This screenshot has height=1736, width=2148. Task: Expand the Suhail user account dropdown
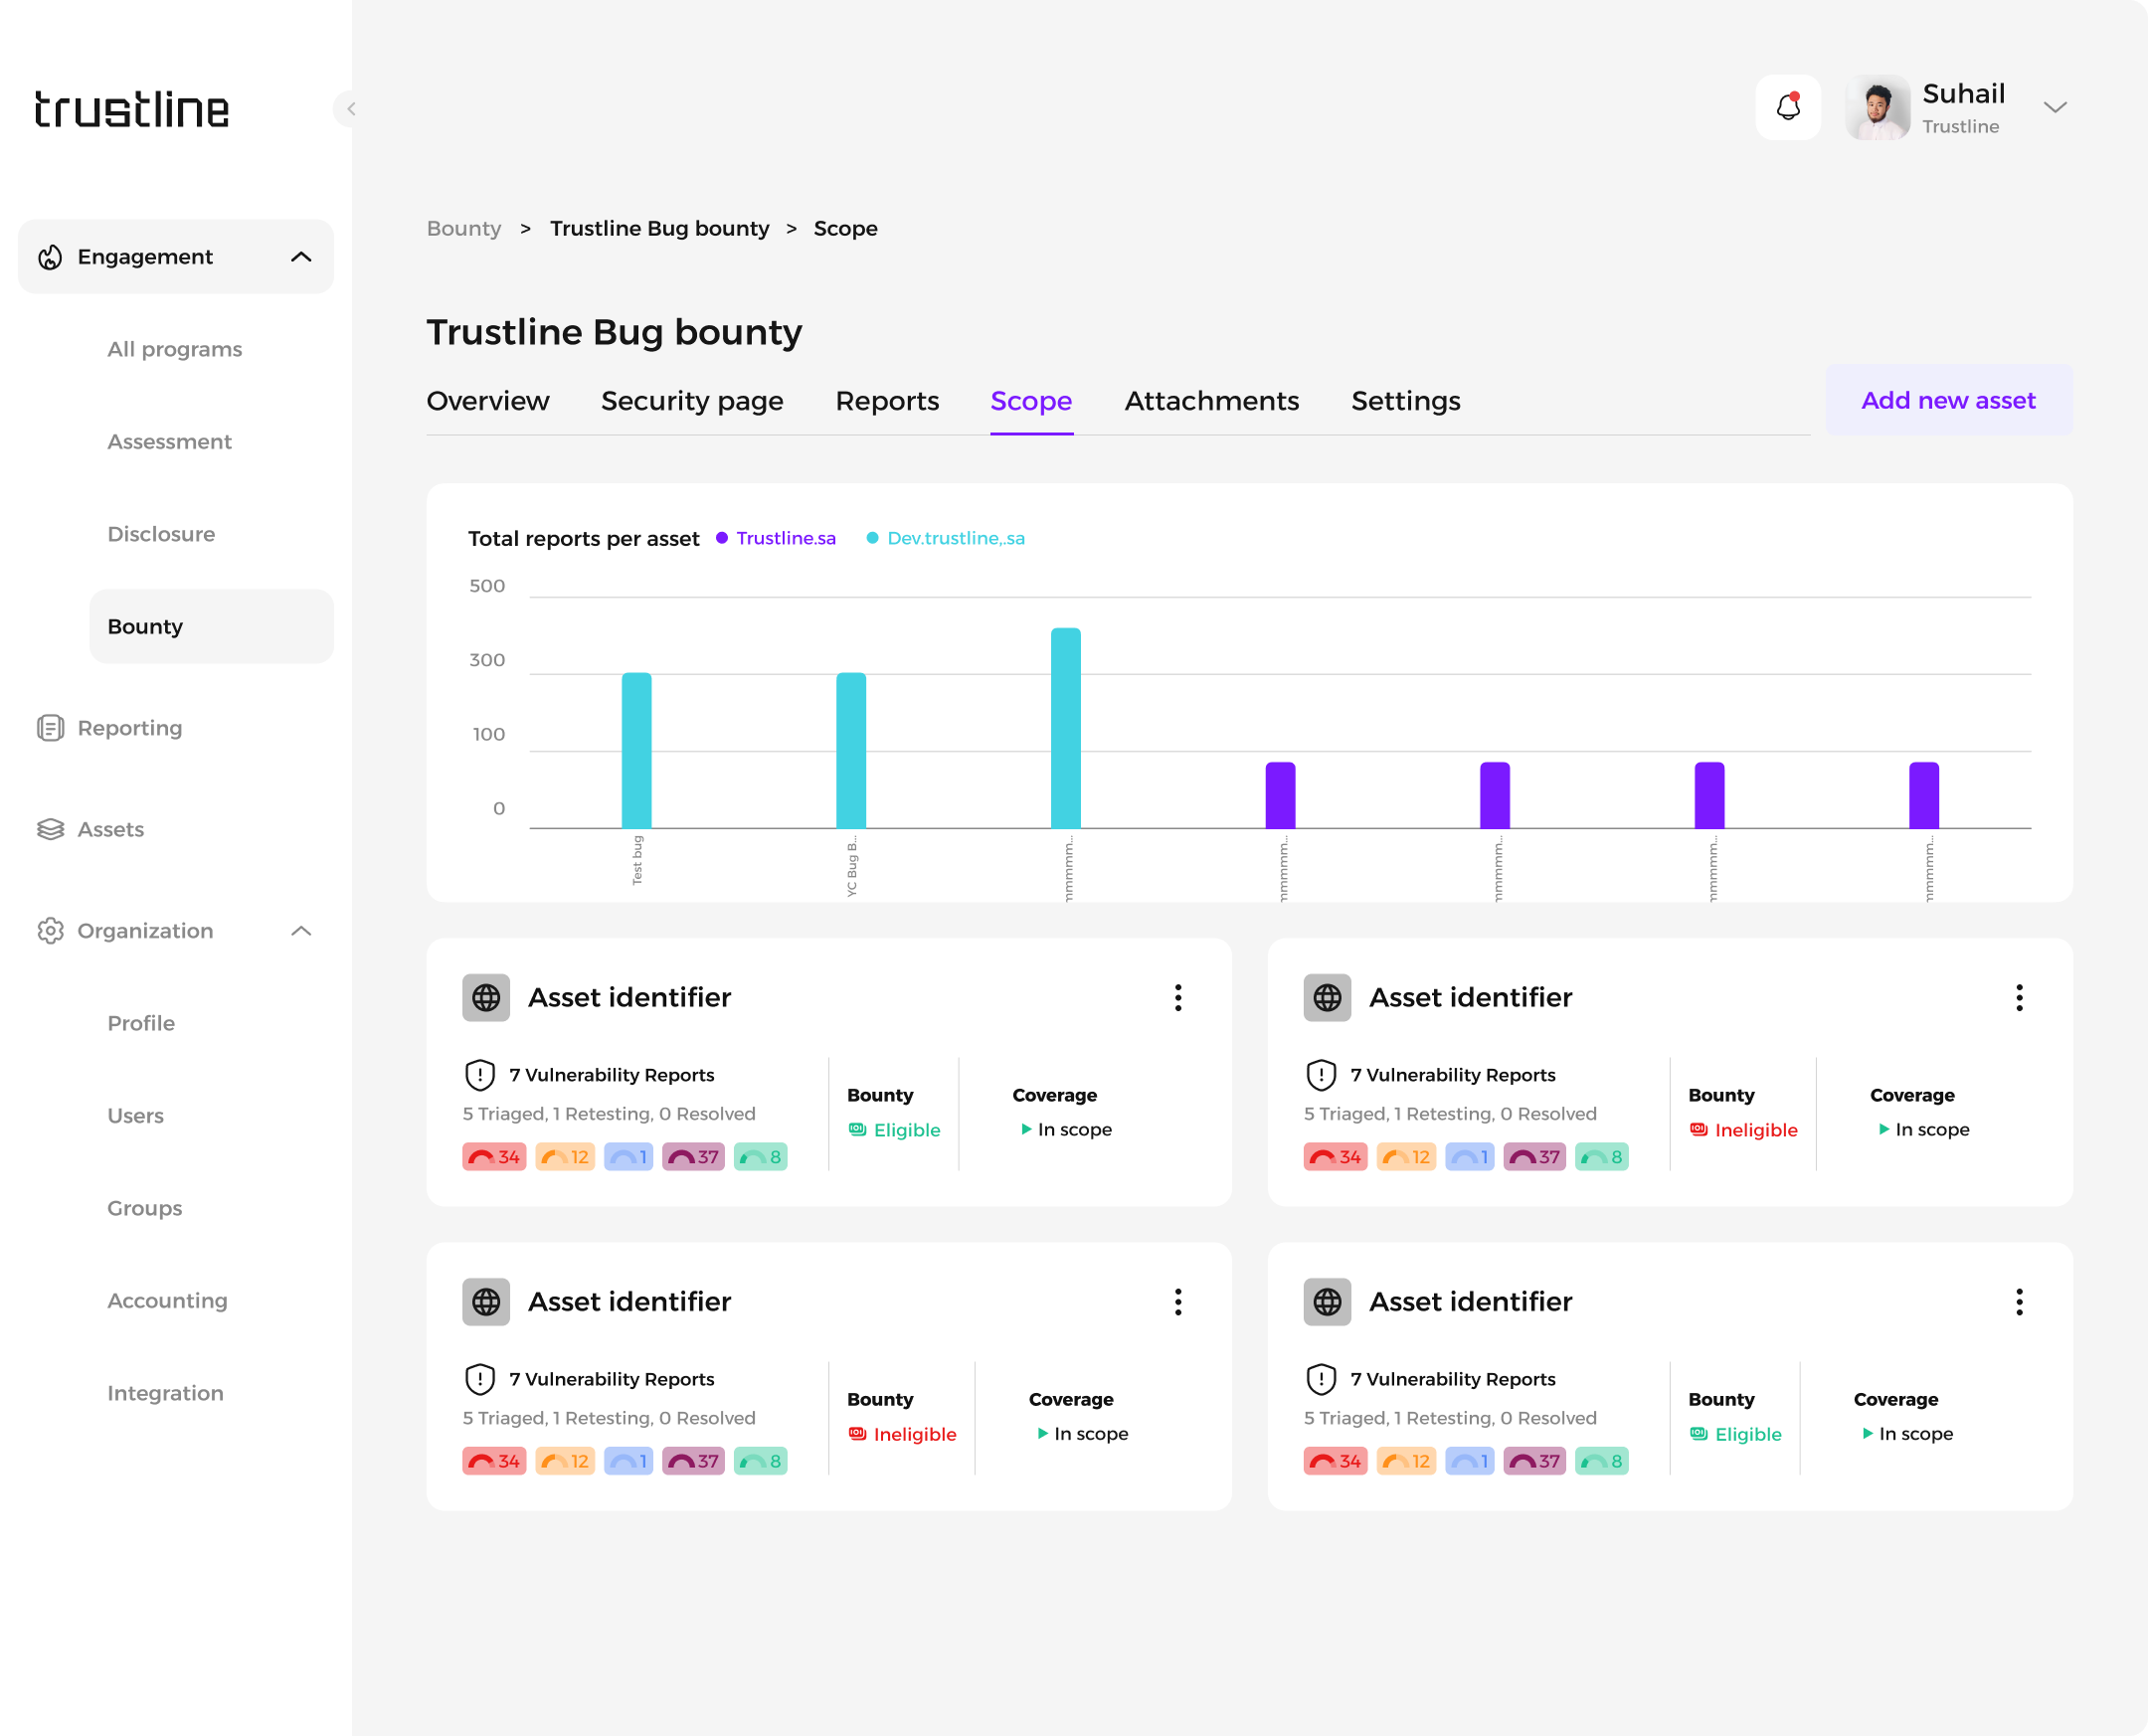(2054, 107)
